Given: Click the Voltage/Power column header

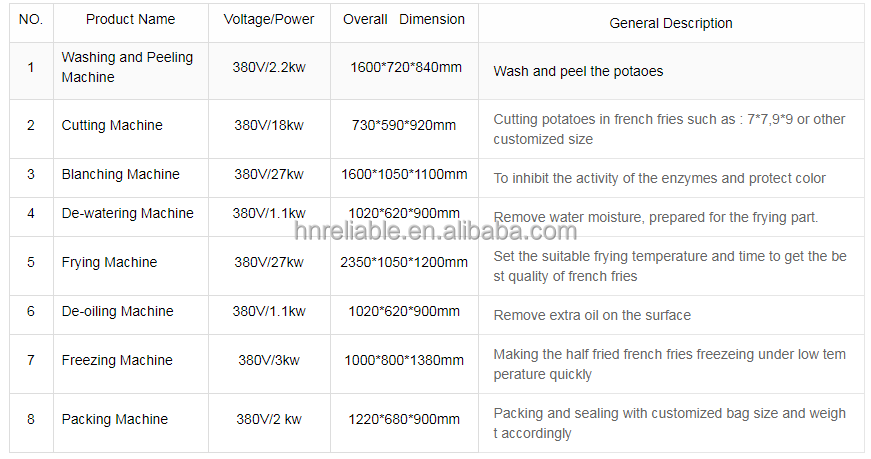Looking at the screenshot, I should coord(269,19).
